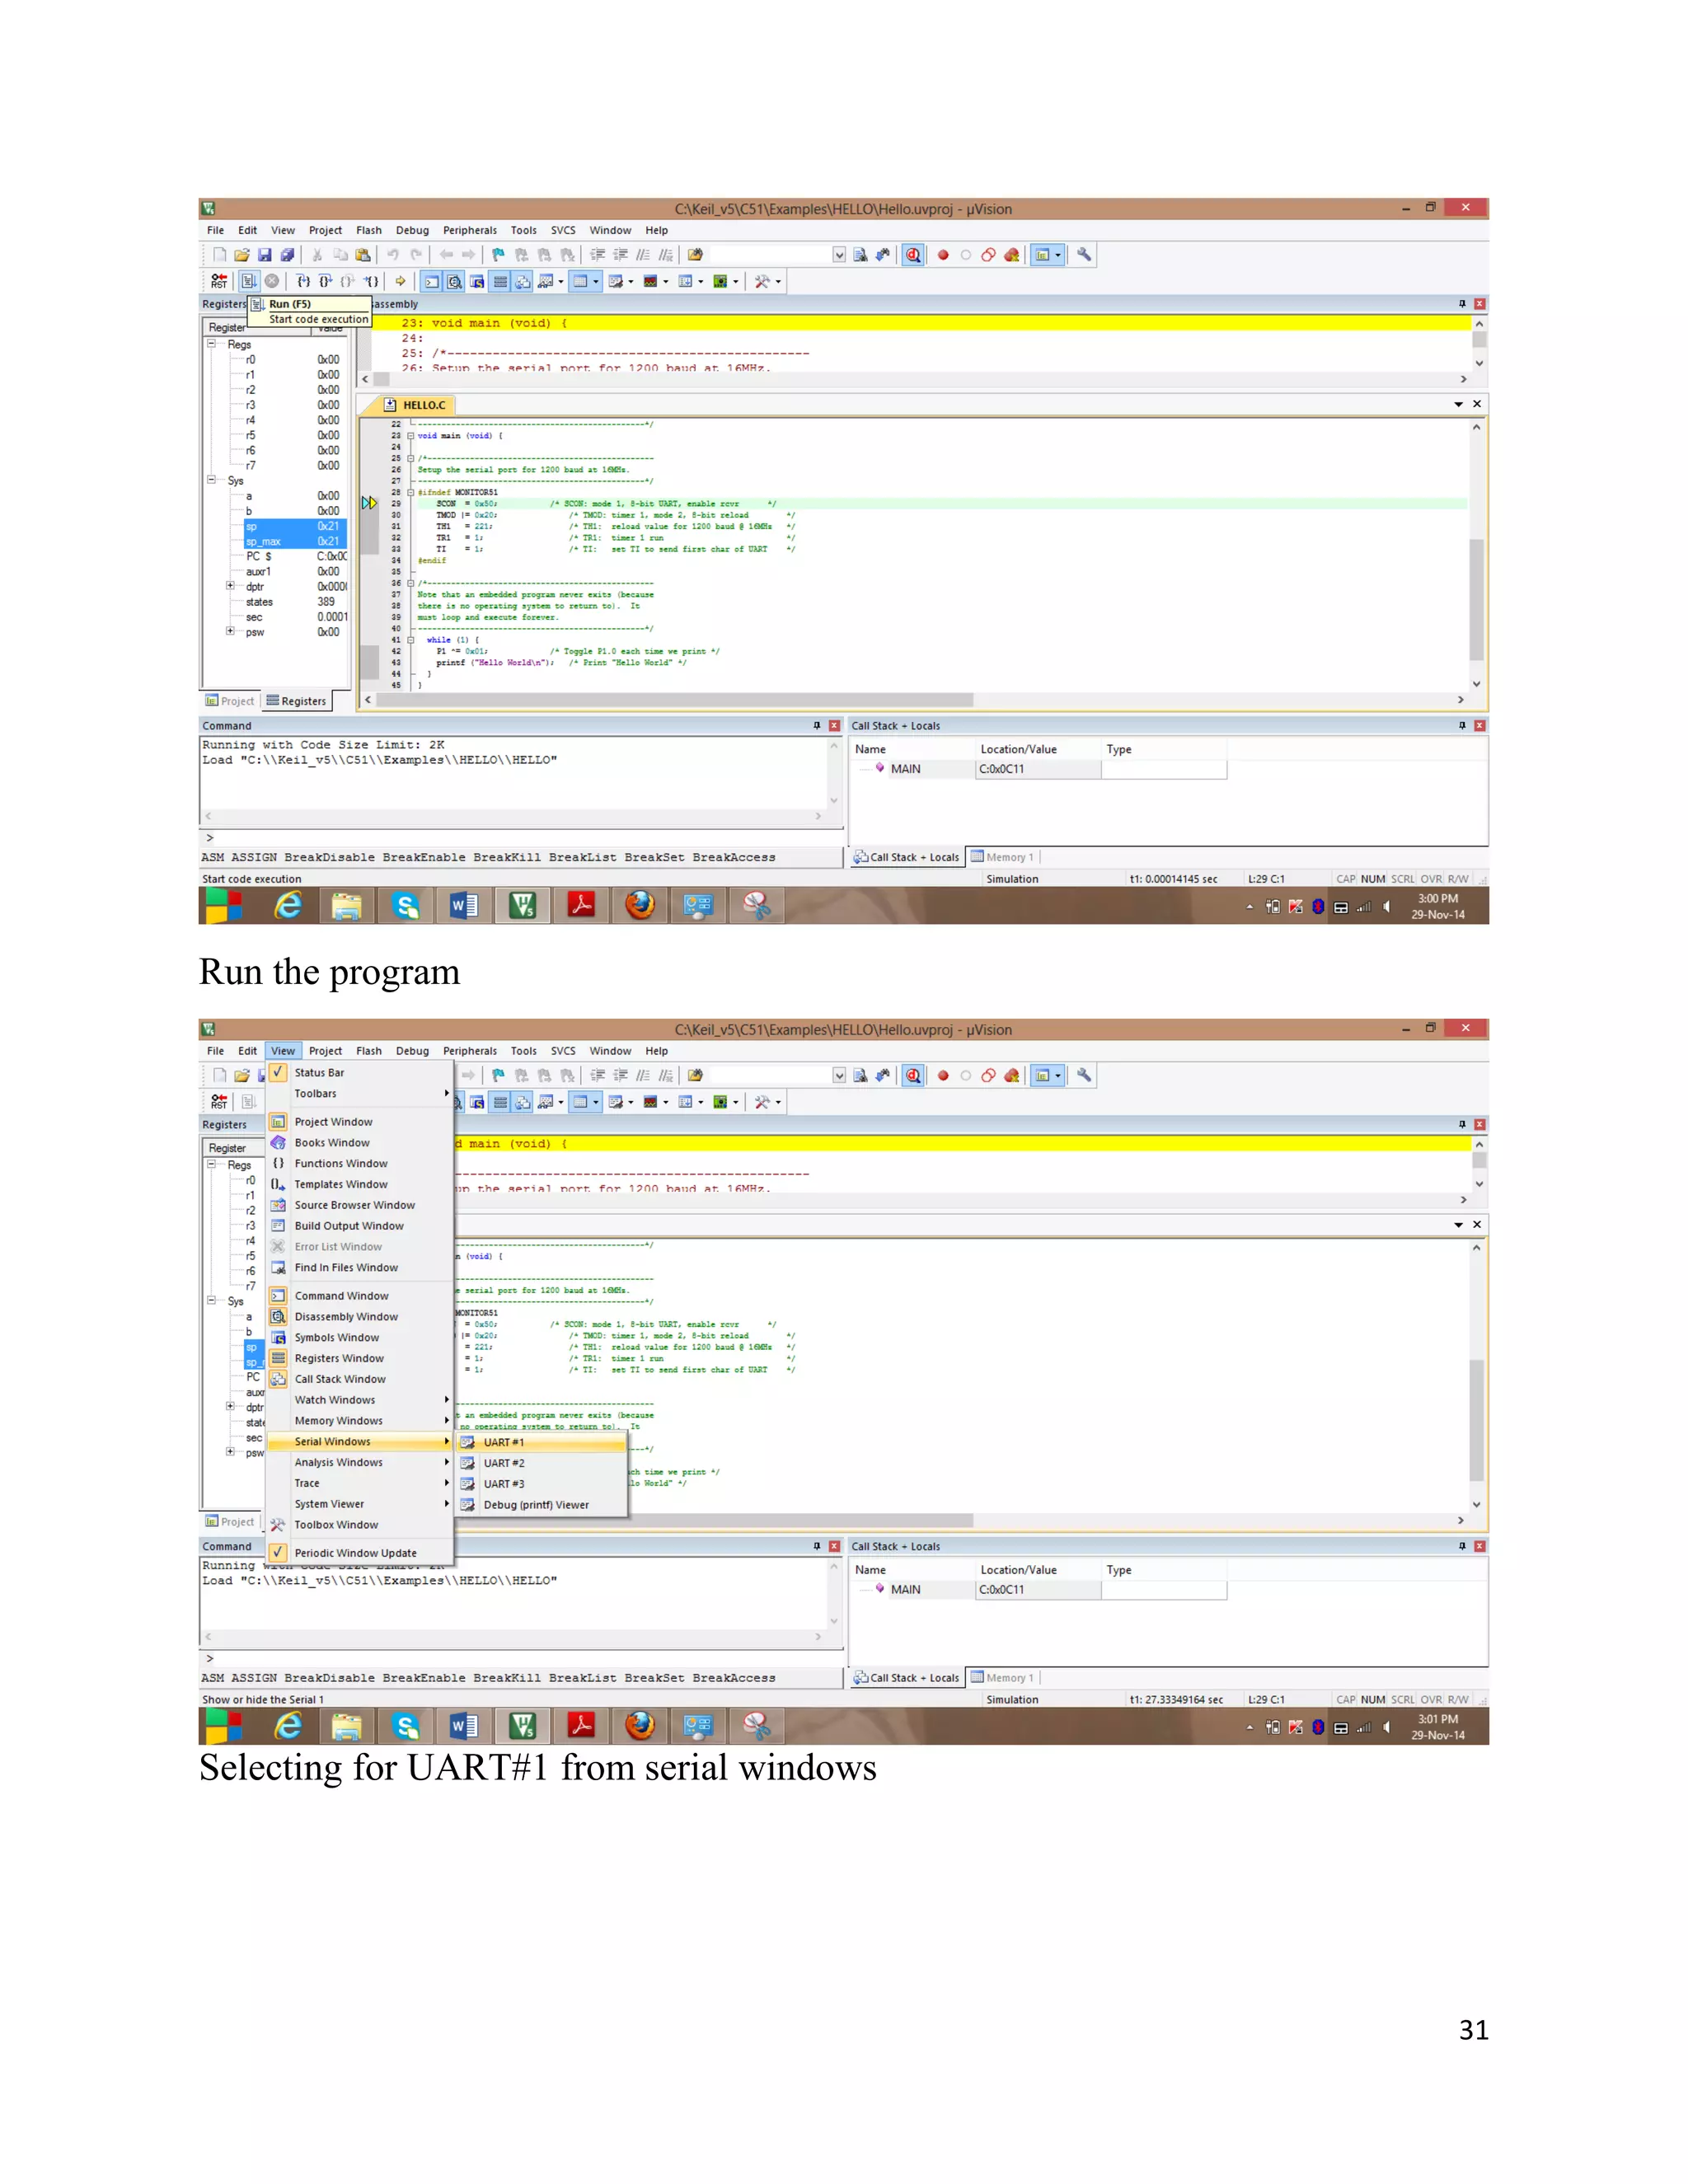Toggle Registers Window toolbar button, Run-tooltip screenshot

tap(501, 282)
